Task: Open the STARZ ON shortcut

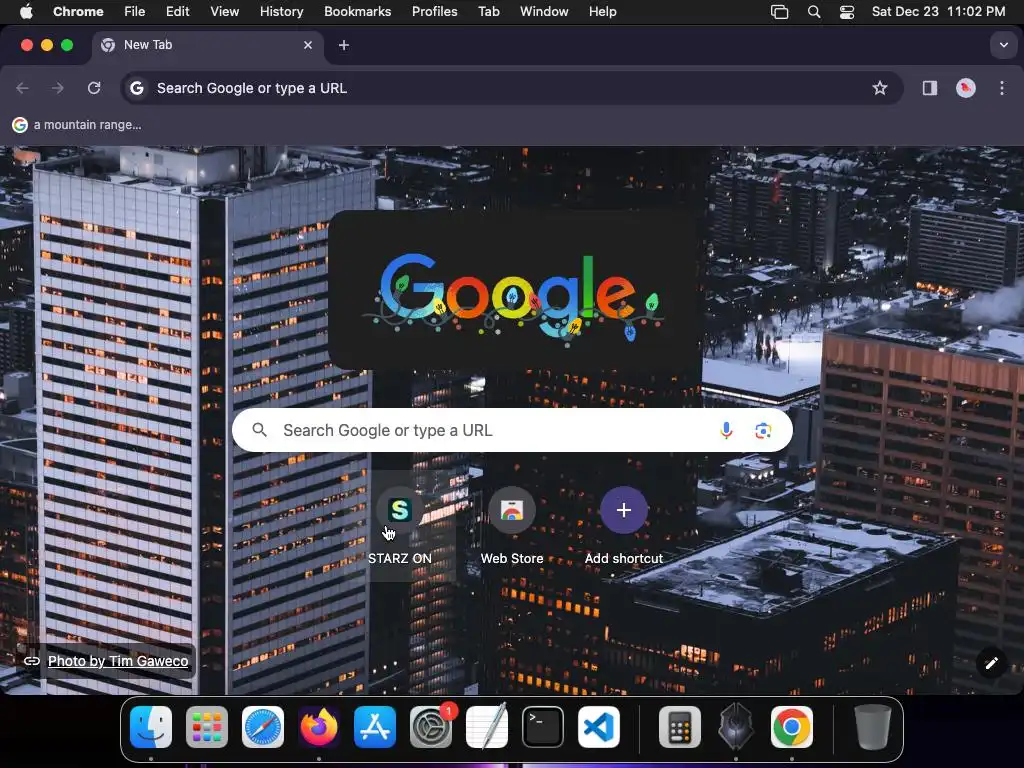Action: 400,526
